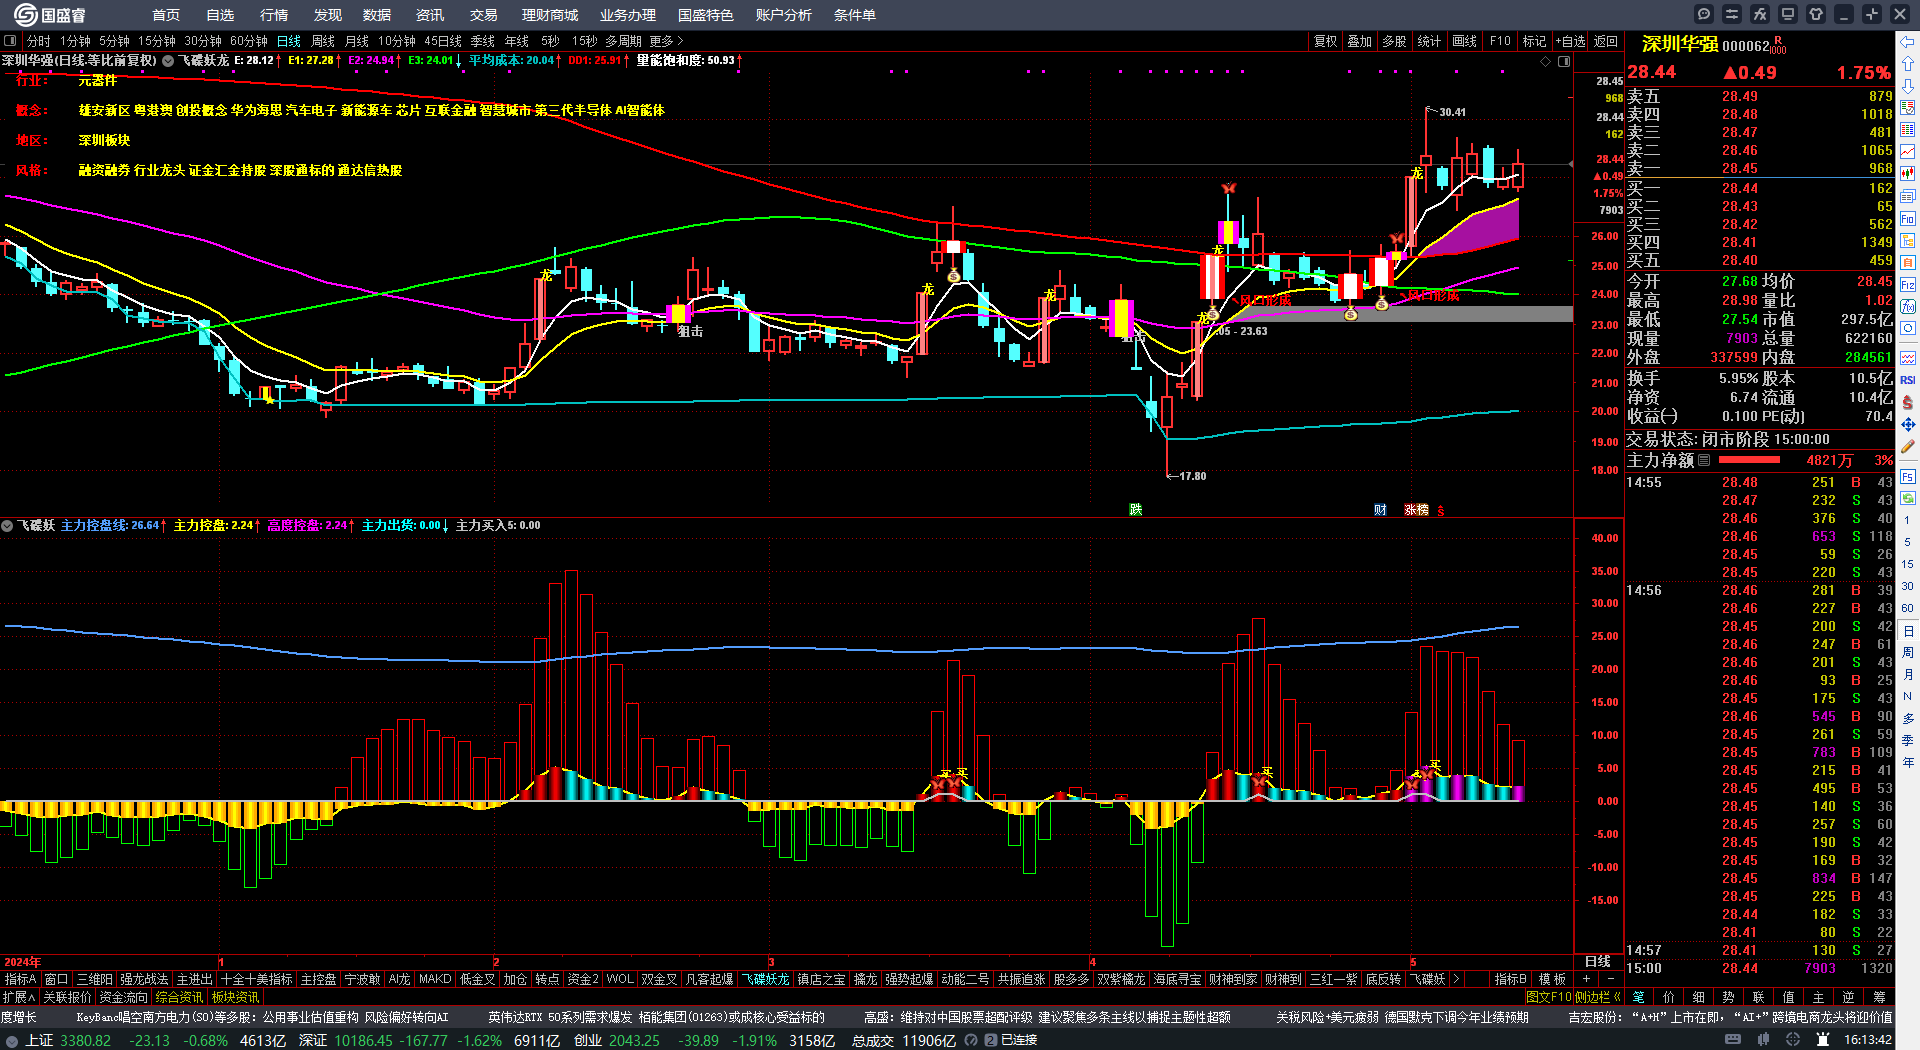The image size is (1920, 1050).
Task: Open the 飞碟妖 sub-indicator dropdown arrow
Action: (7, 525)
